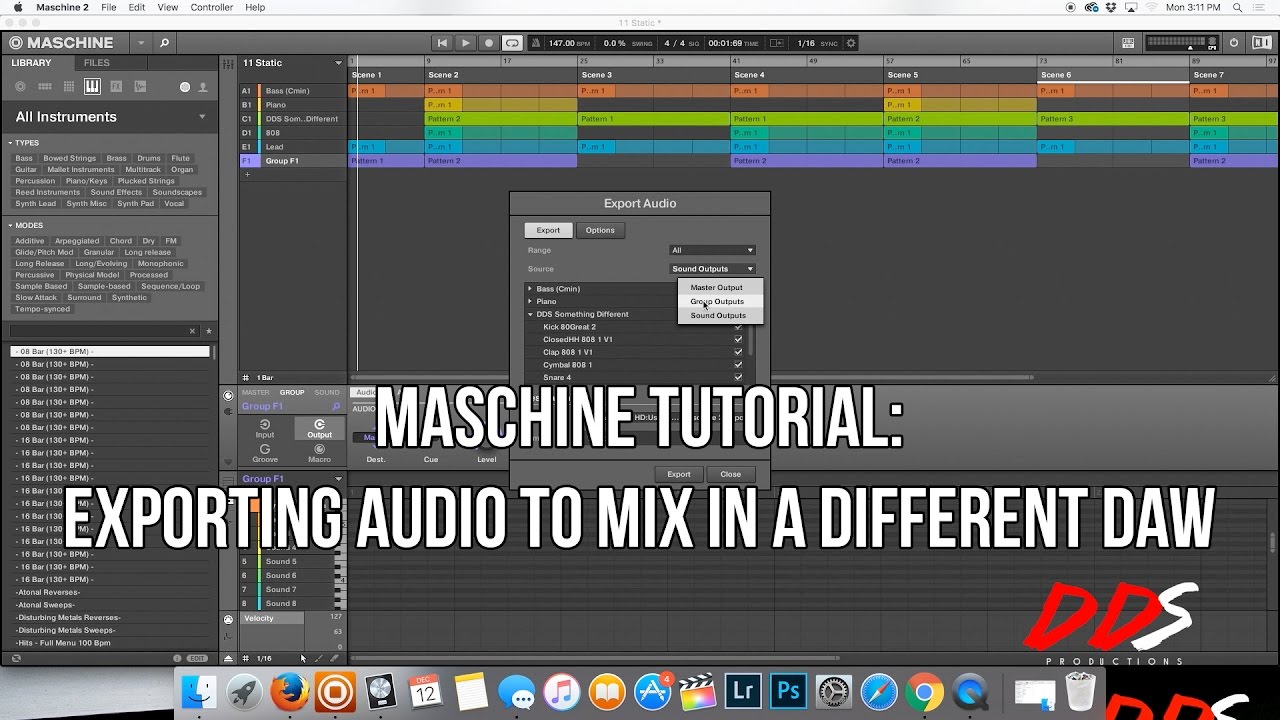Open the Range dropdown set to All
This screenshot has width=1280, height=720.
click(713, 250)
